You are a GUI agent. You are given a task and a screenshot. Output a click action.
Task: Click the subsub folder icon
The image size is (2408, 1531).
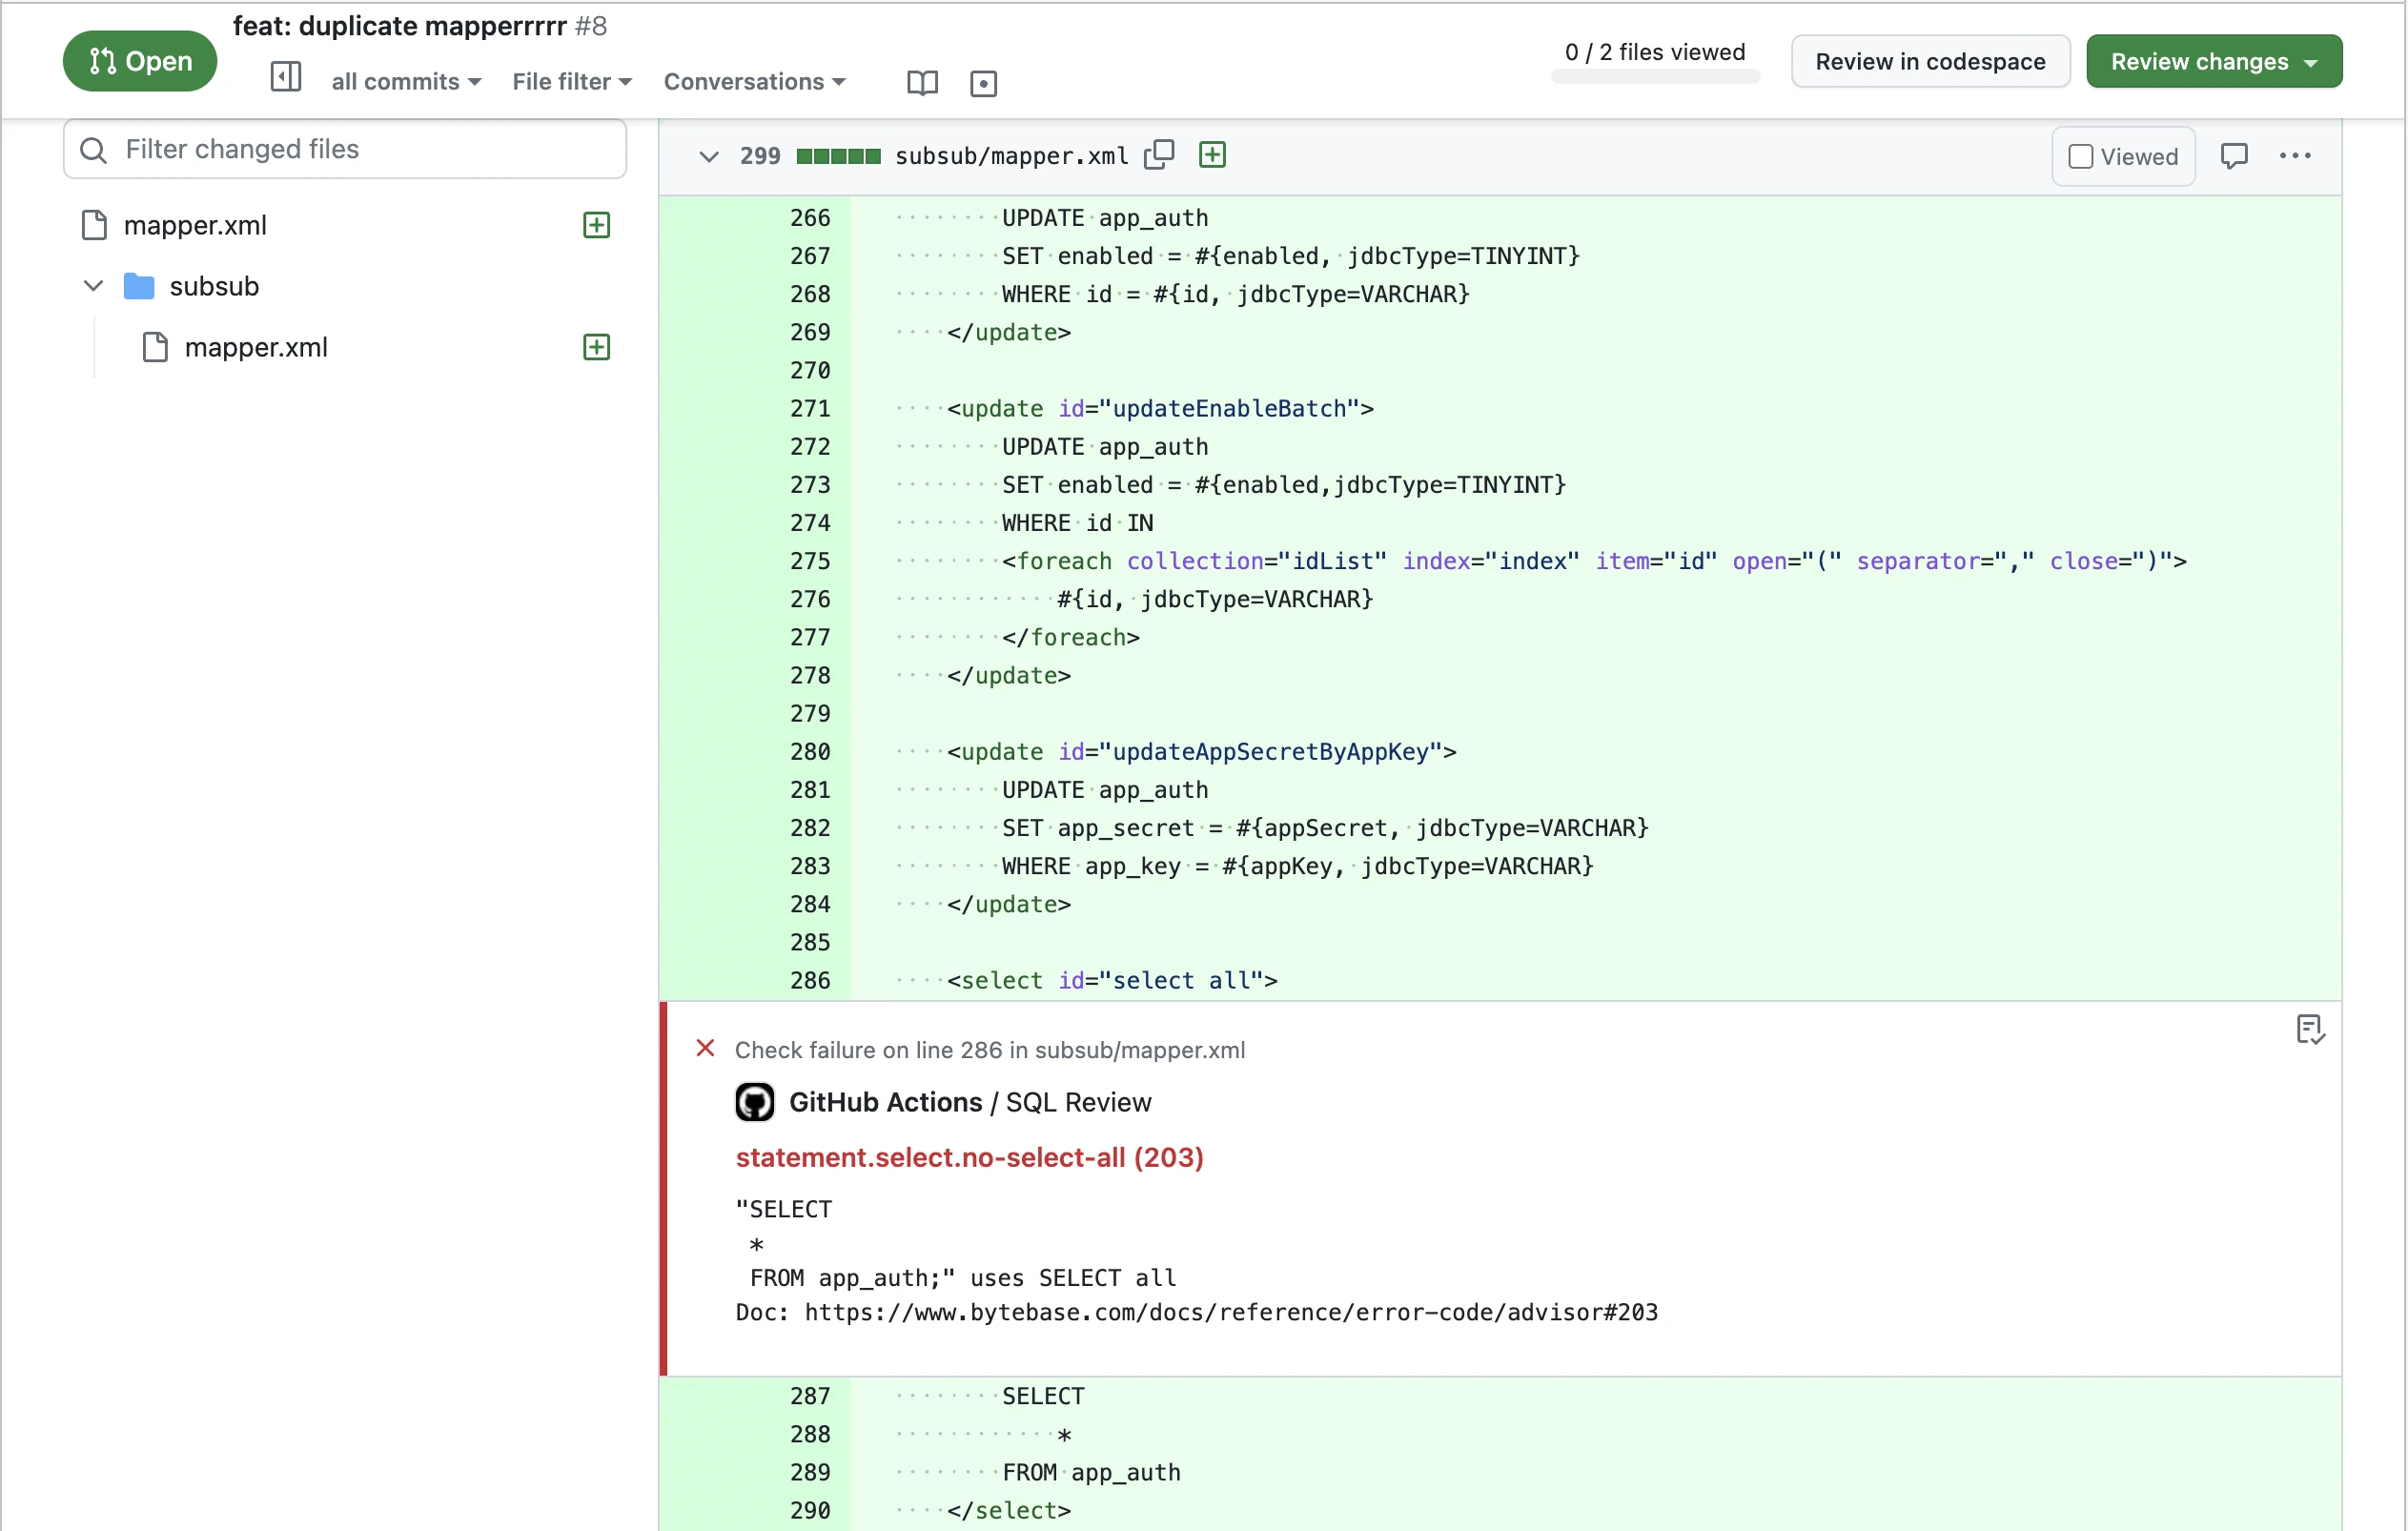[139, 286]
